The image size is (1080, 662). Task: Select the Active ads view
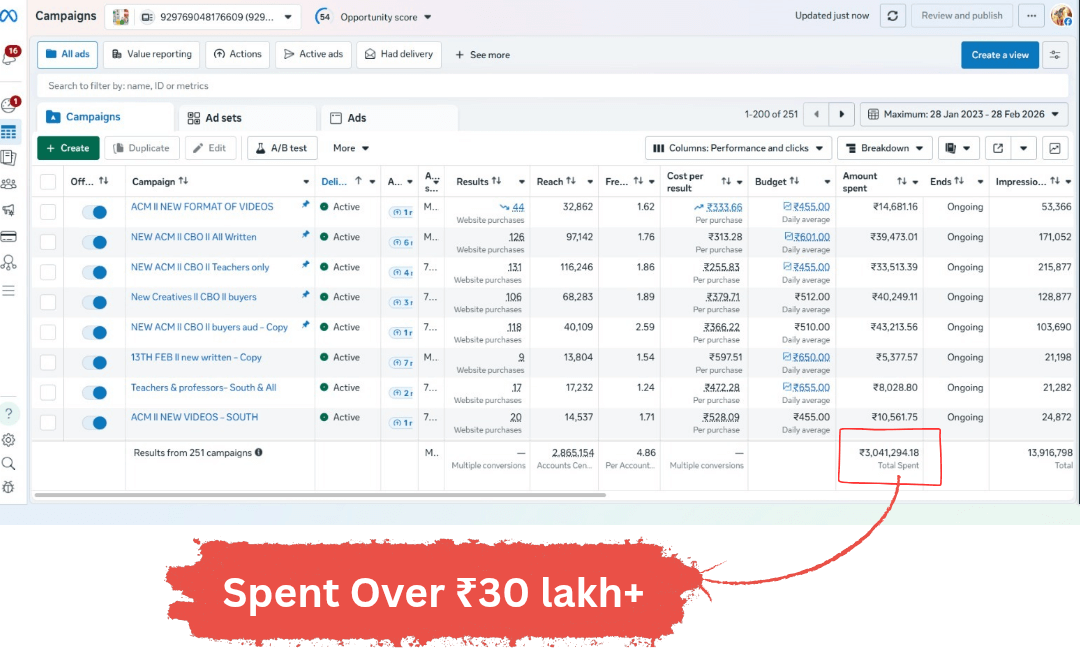click(x=313, y=54)
